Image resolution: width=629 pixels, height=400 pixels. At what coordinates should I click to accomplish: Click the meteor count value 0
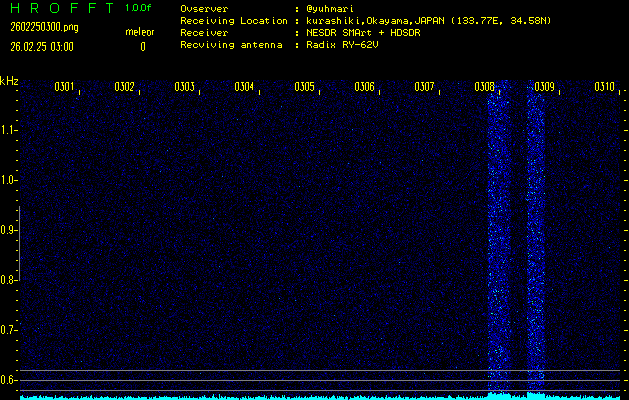click(x=142, y=46)
